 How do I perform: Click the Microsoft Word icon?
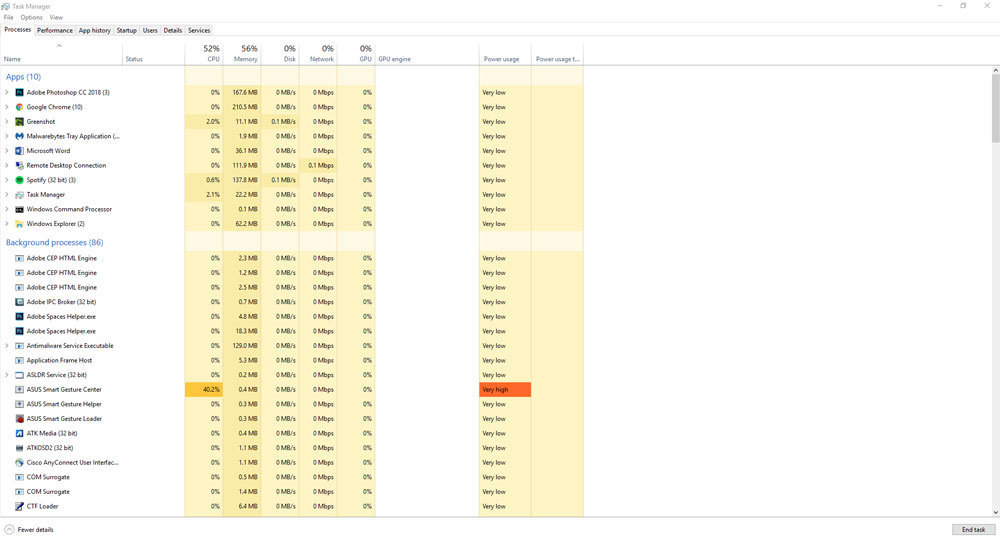point(19,151)
